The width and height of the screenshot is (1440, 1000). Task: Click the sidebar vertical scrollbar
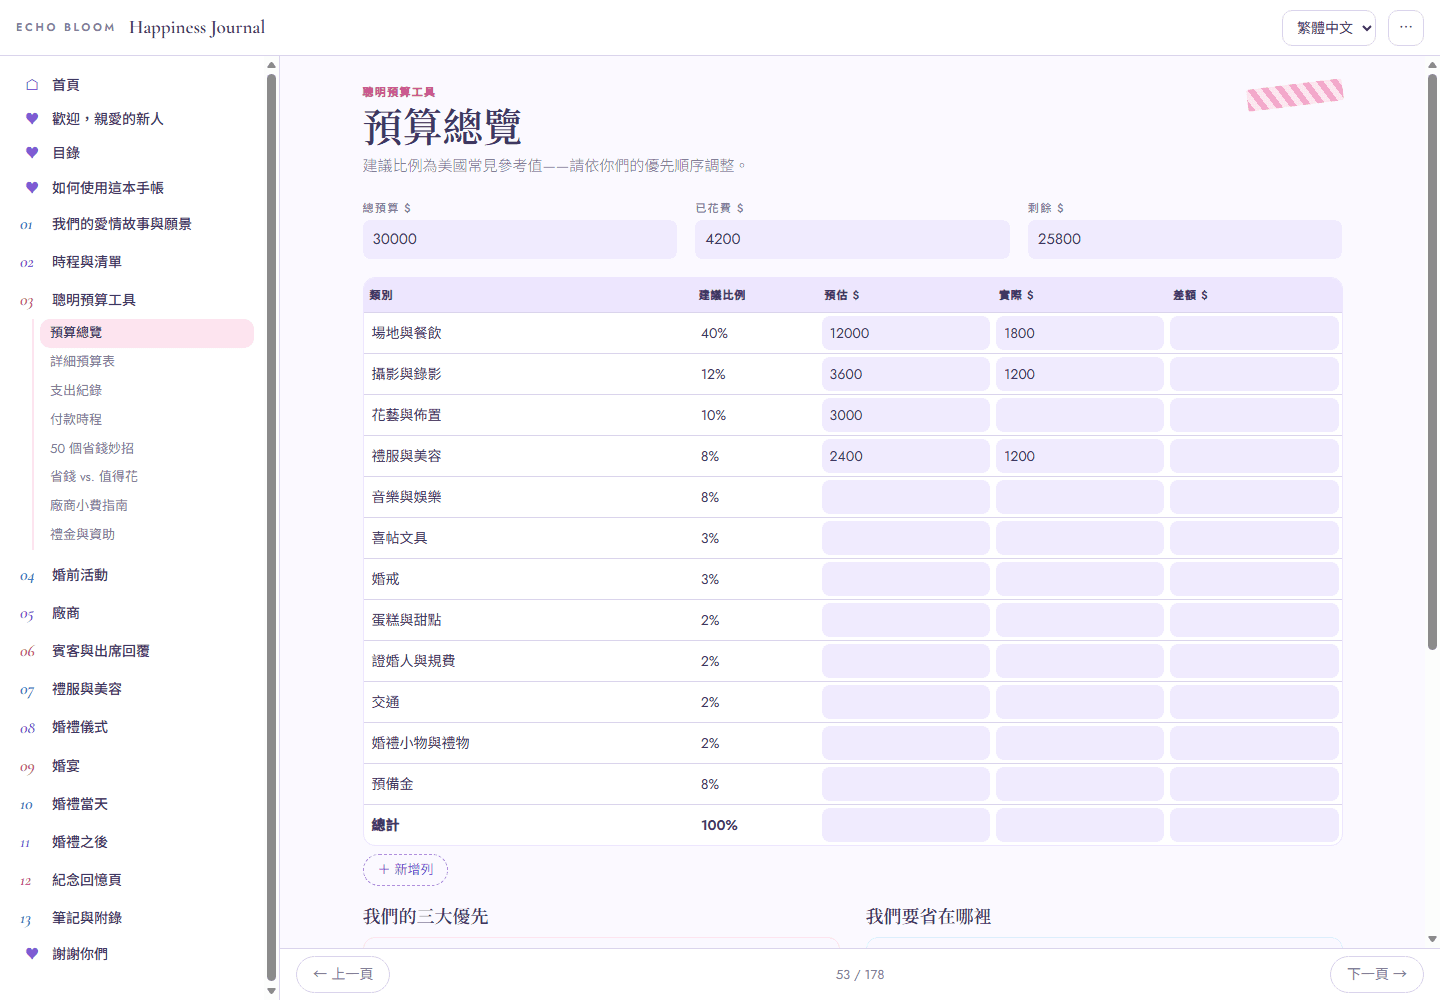271,527
